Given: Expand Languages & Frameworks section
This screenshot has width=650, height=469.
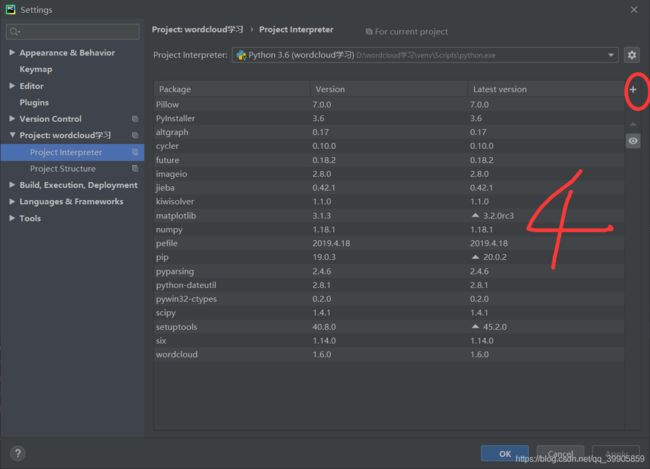Looking at the screenshot, I should click(12, 202).
